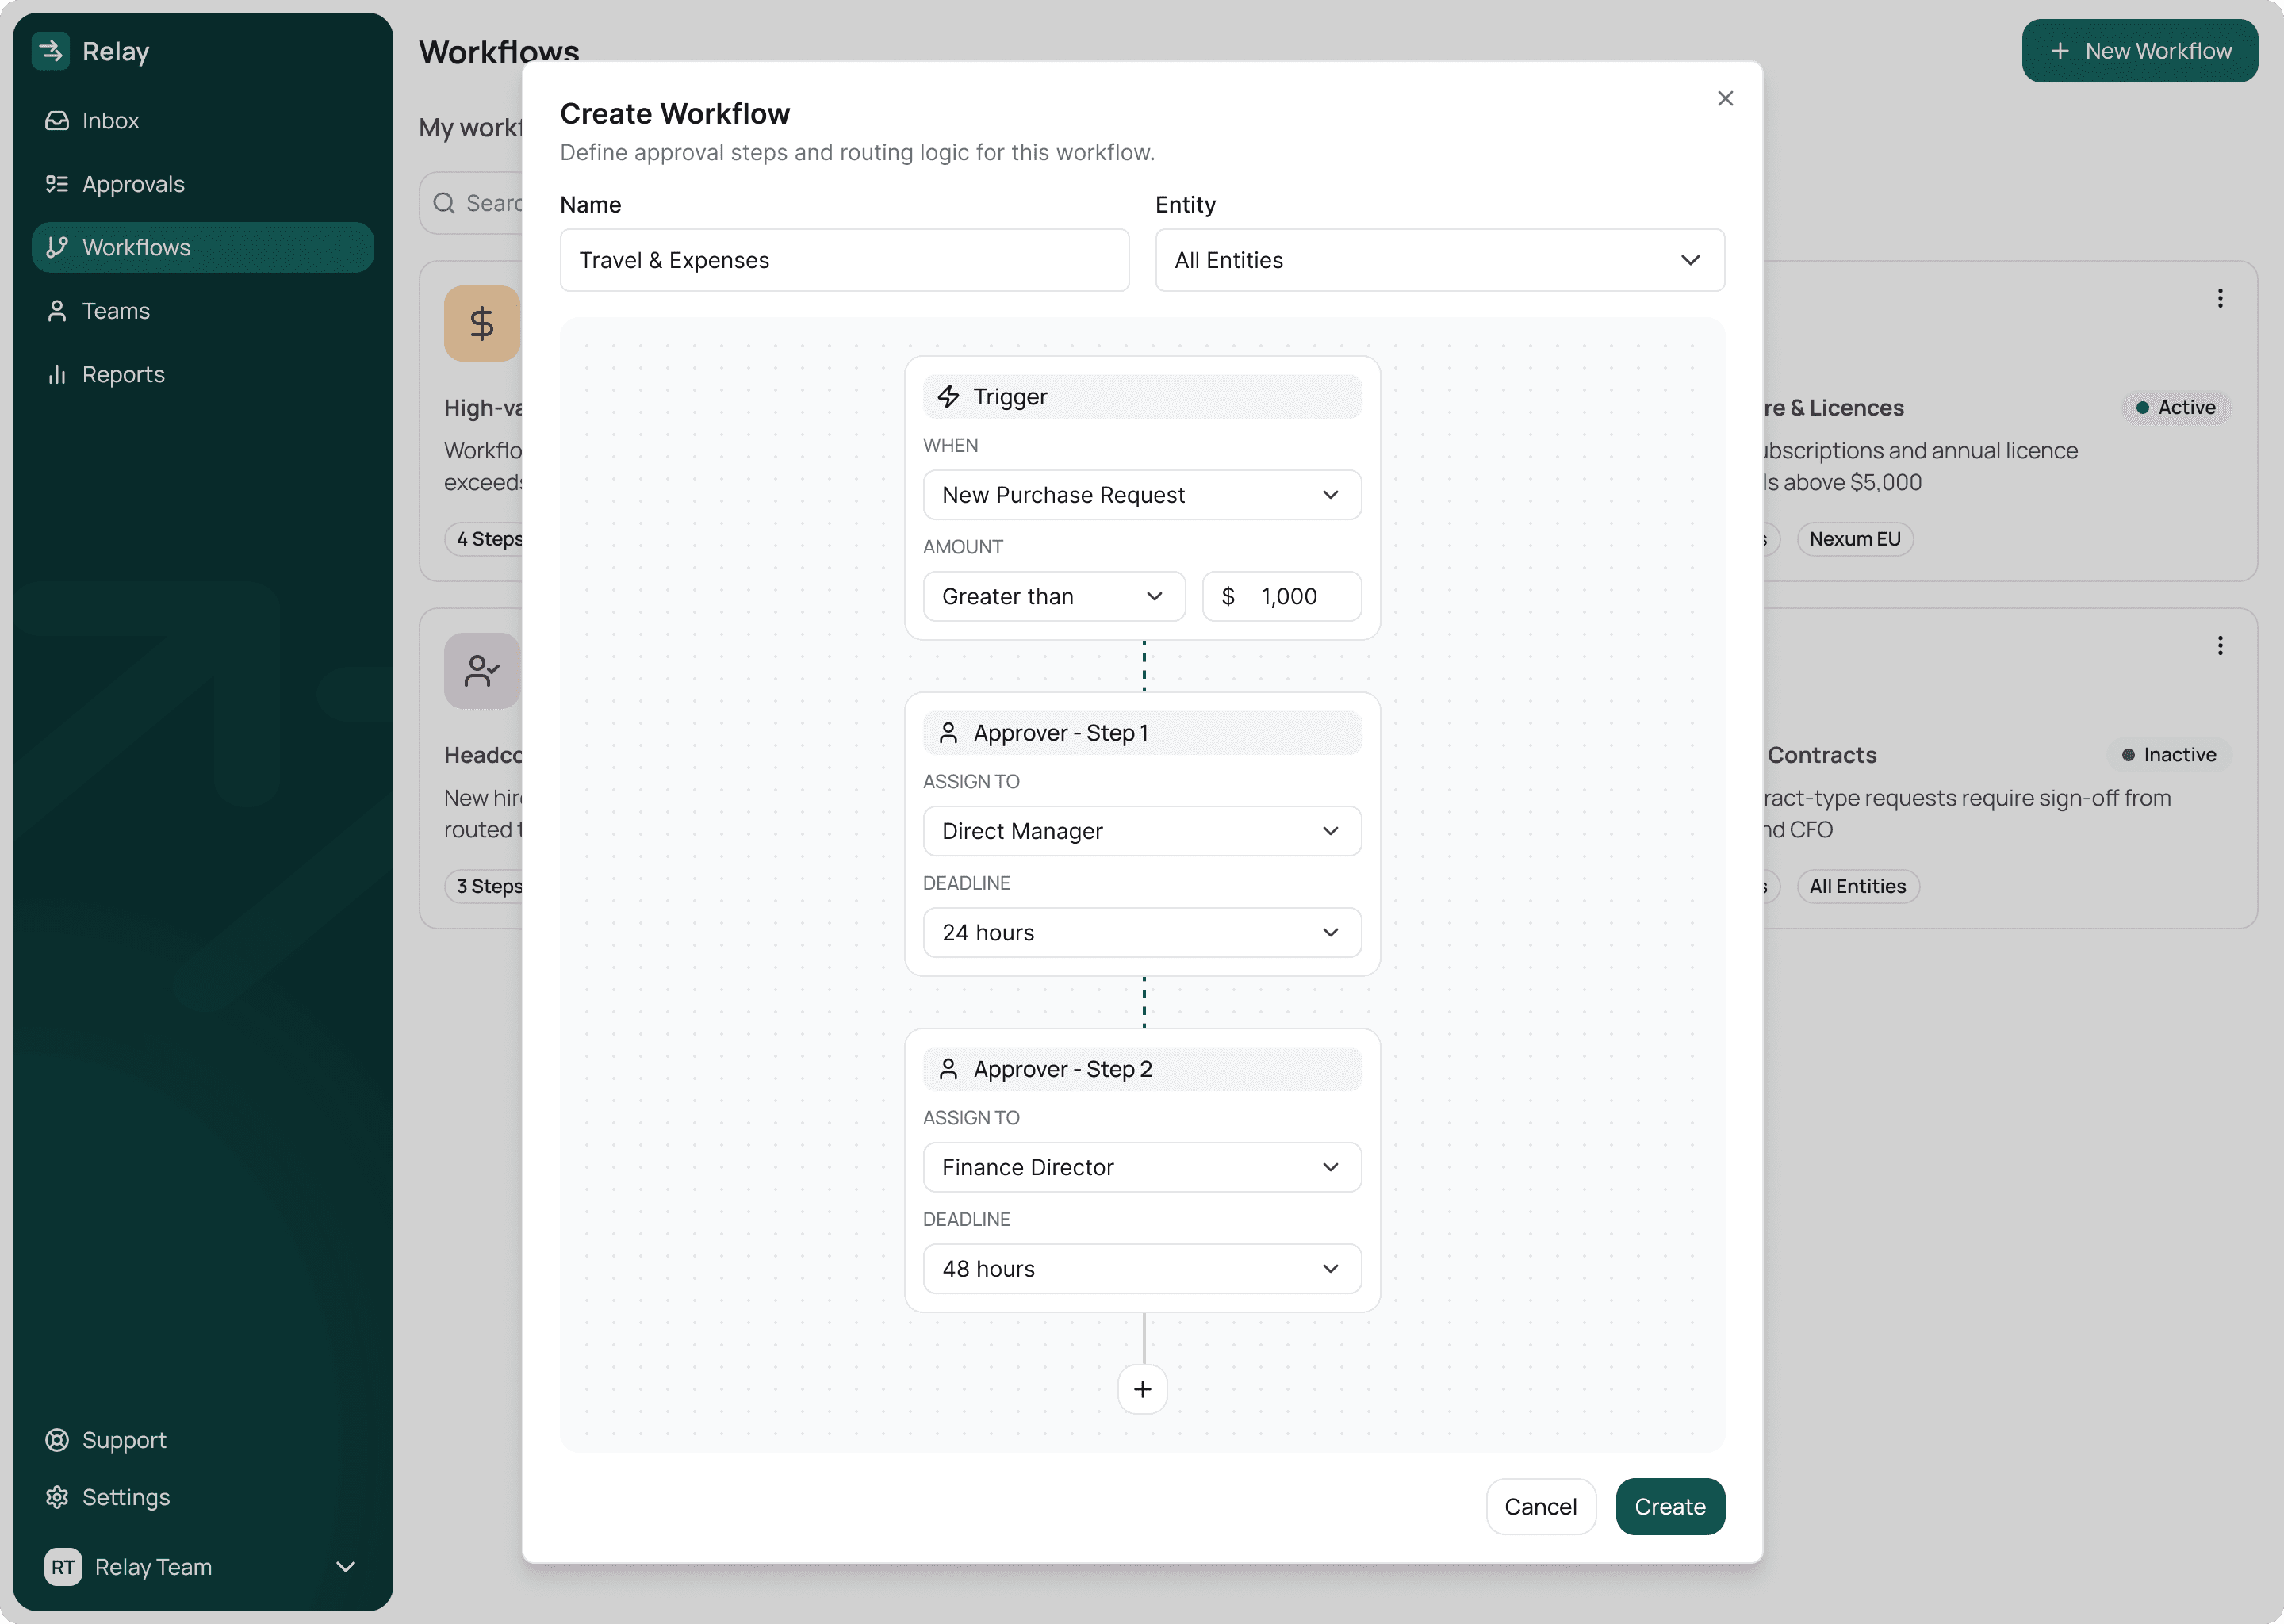Click the Active status badge

(x=2176, y=407)
